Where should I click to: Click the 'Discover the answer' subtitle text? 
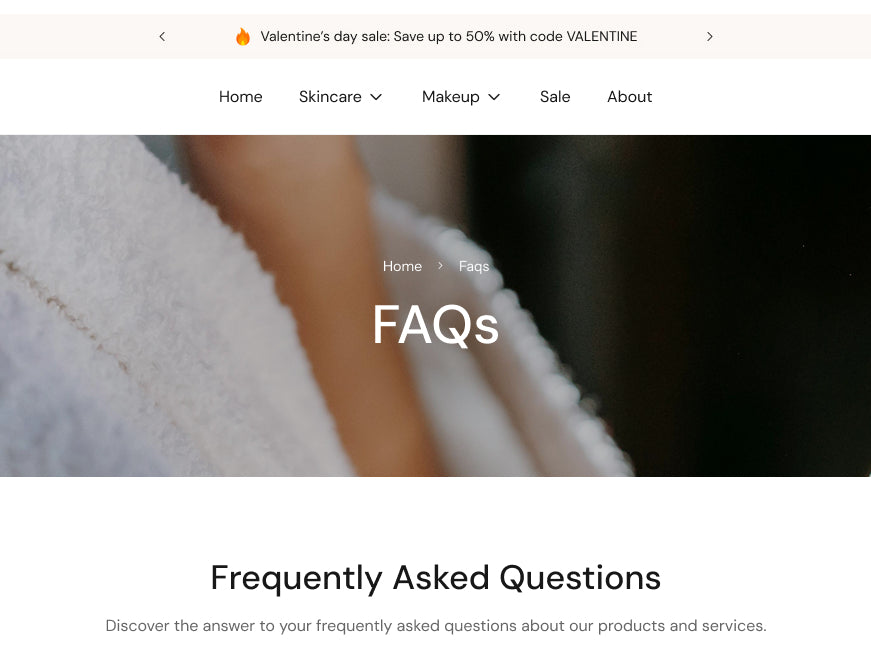(x=436, y=626)
